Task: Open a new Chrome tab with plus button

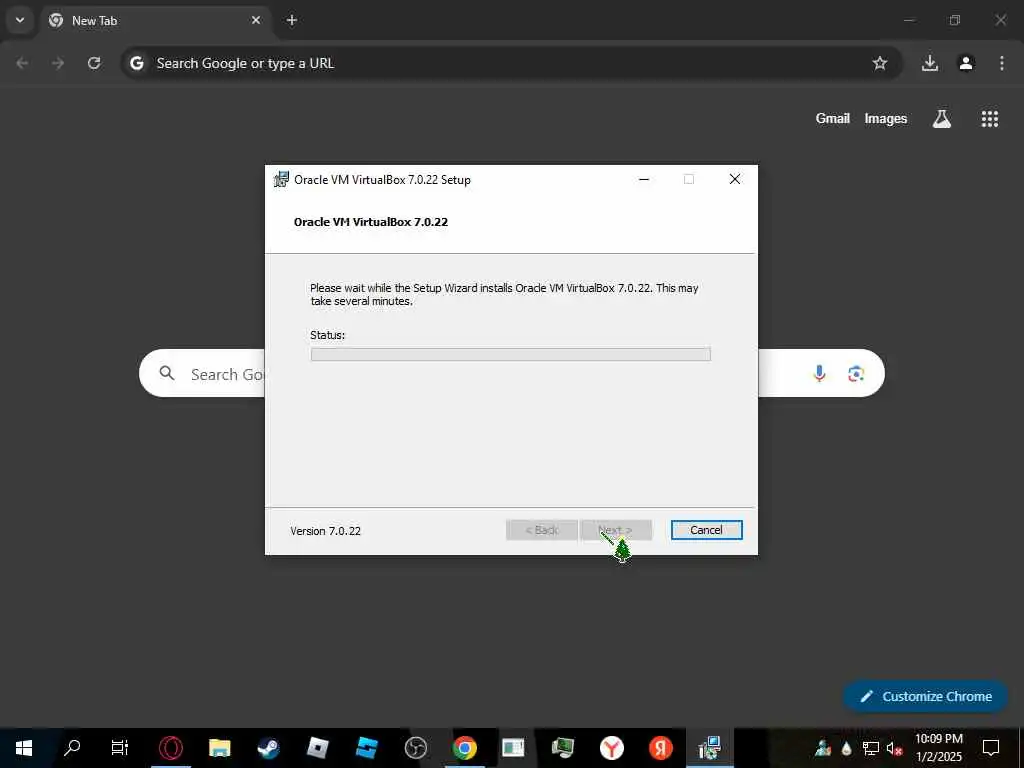Action: pos(292,20)
